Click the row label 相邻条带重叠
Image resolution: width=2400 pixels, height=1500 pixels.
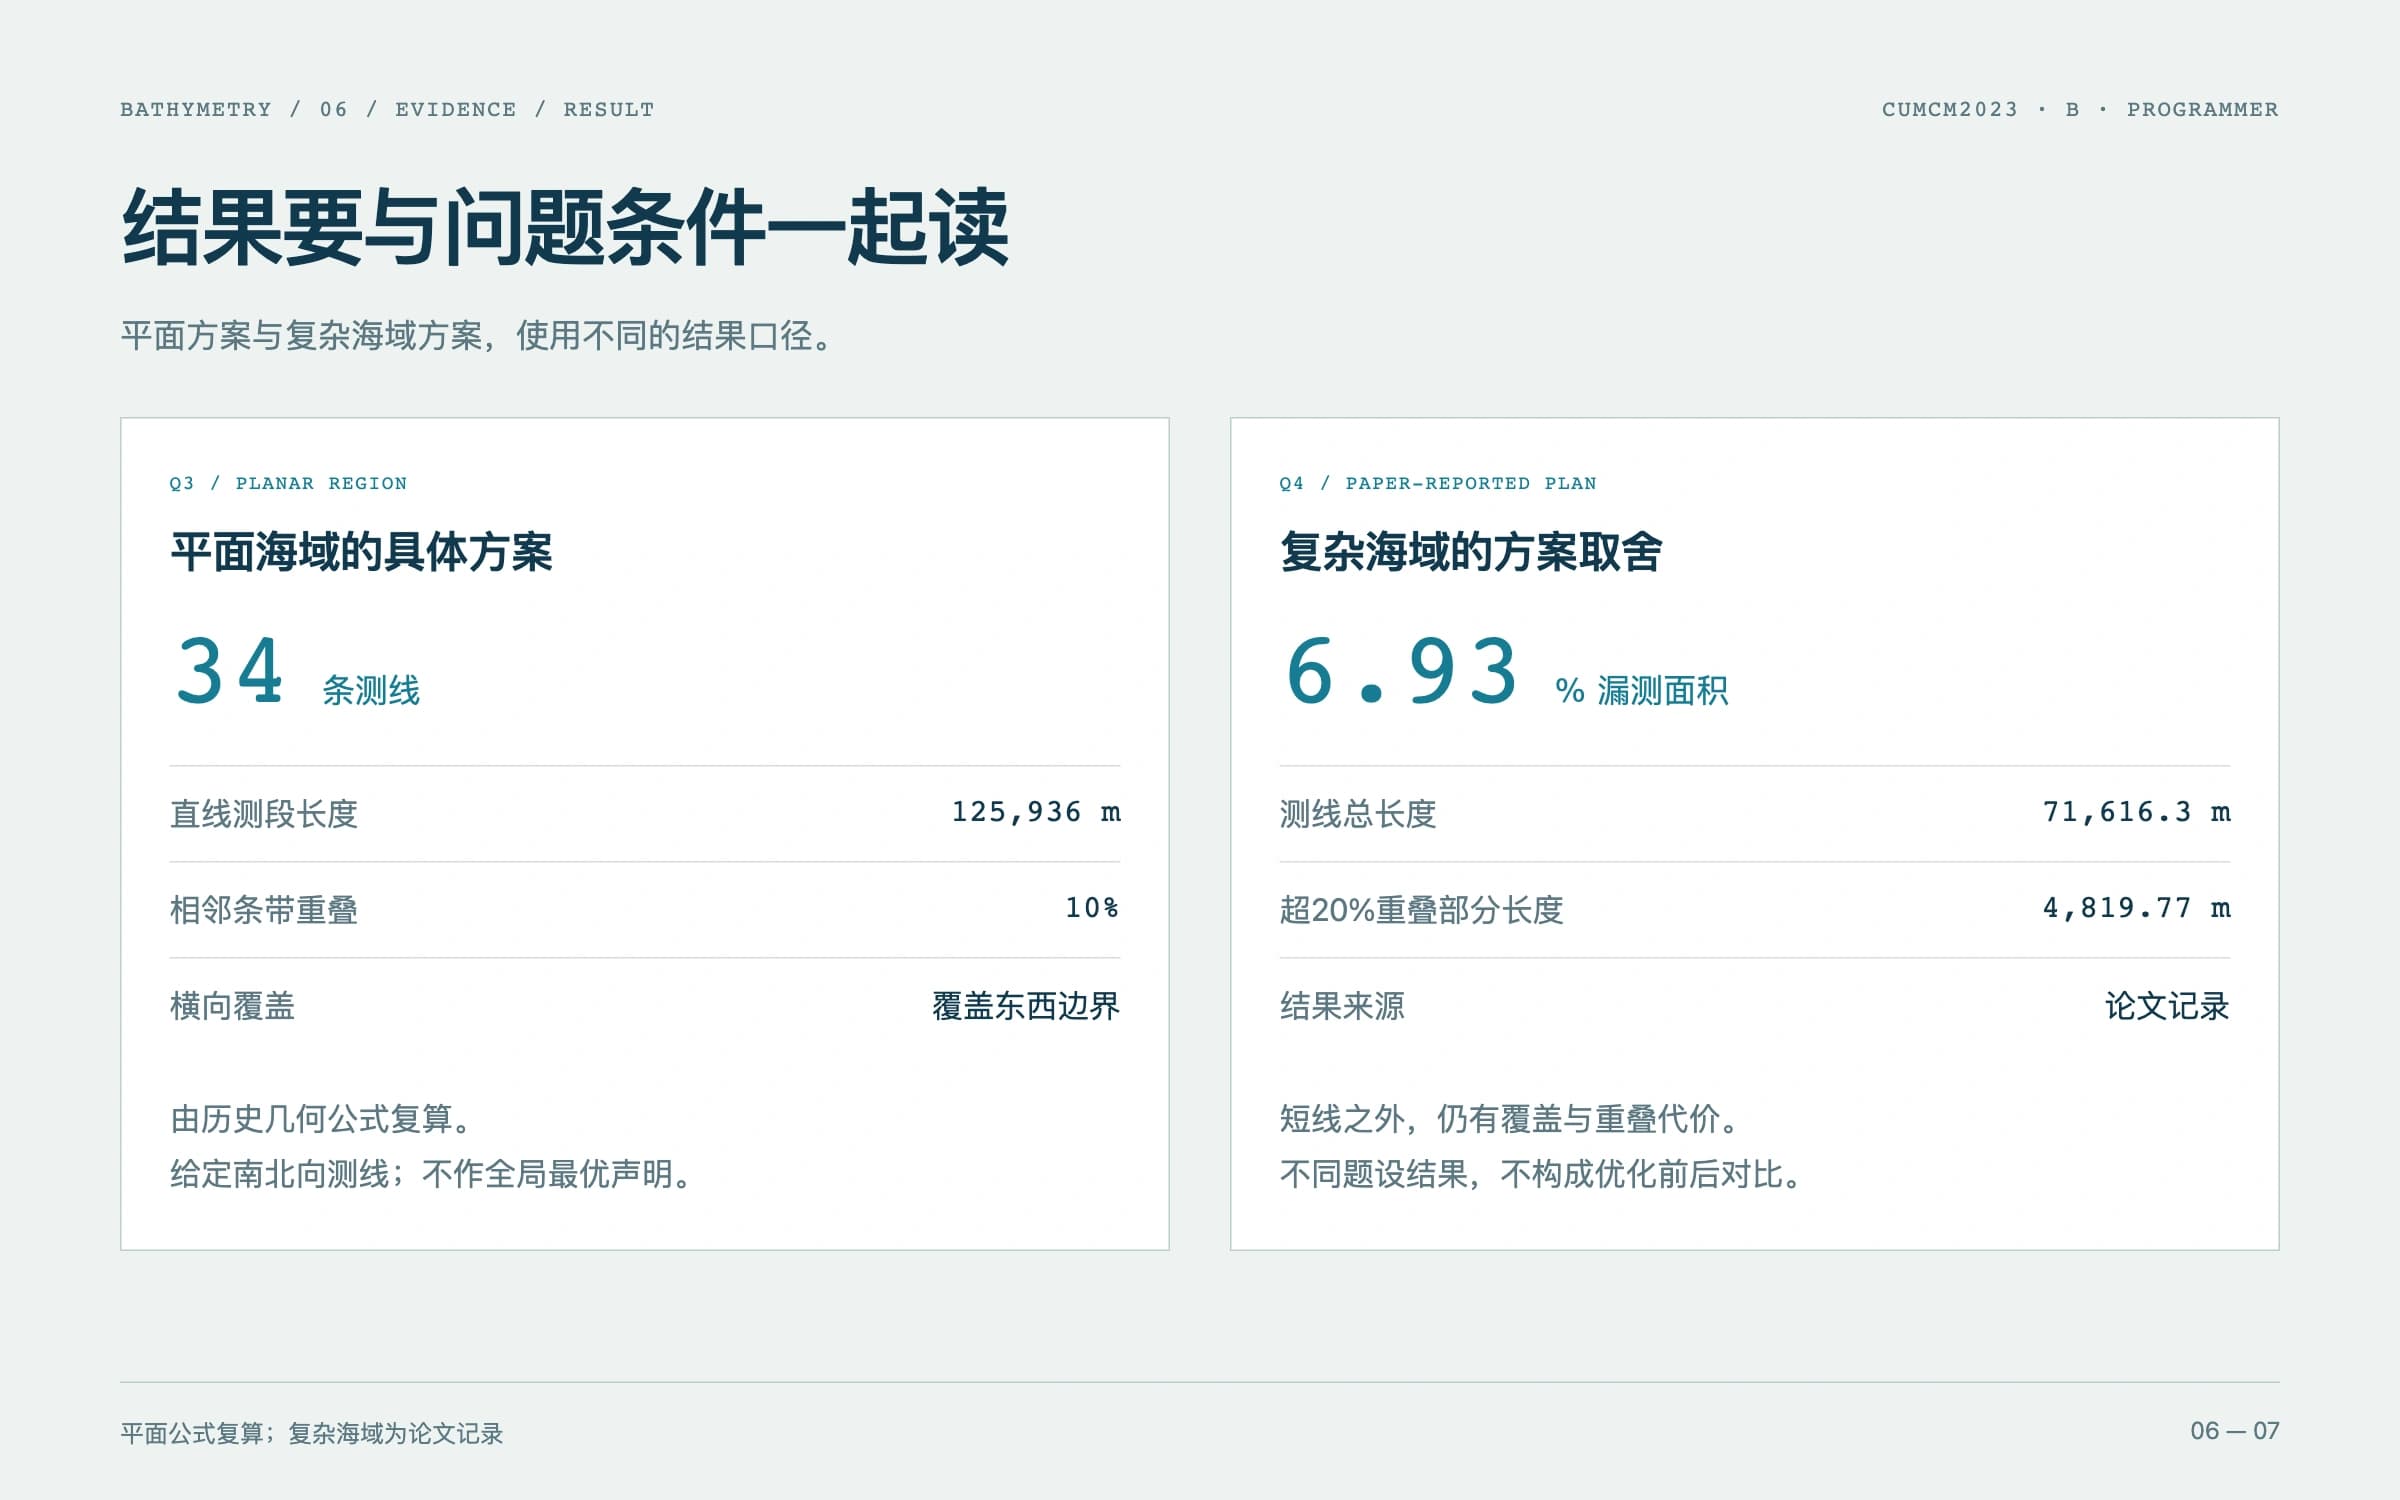pyautogui.click(x=264, y=910)
